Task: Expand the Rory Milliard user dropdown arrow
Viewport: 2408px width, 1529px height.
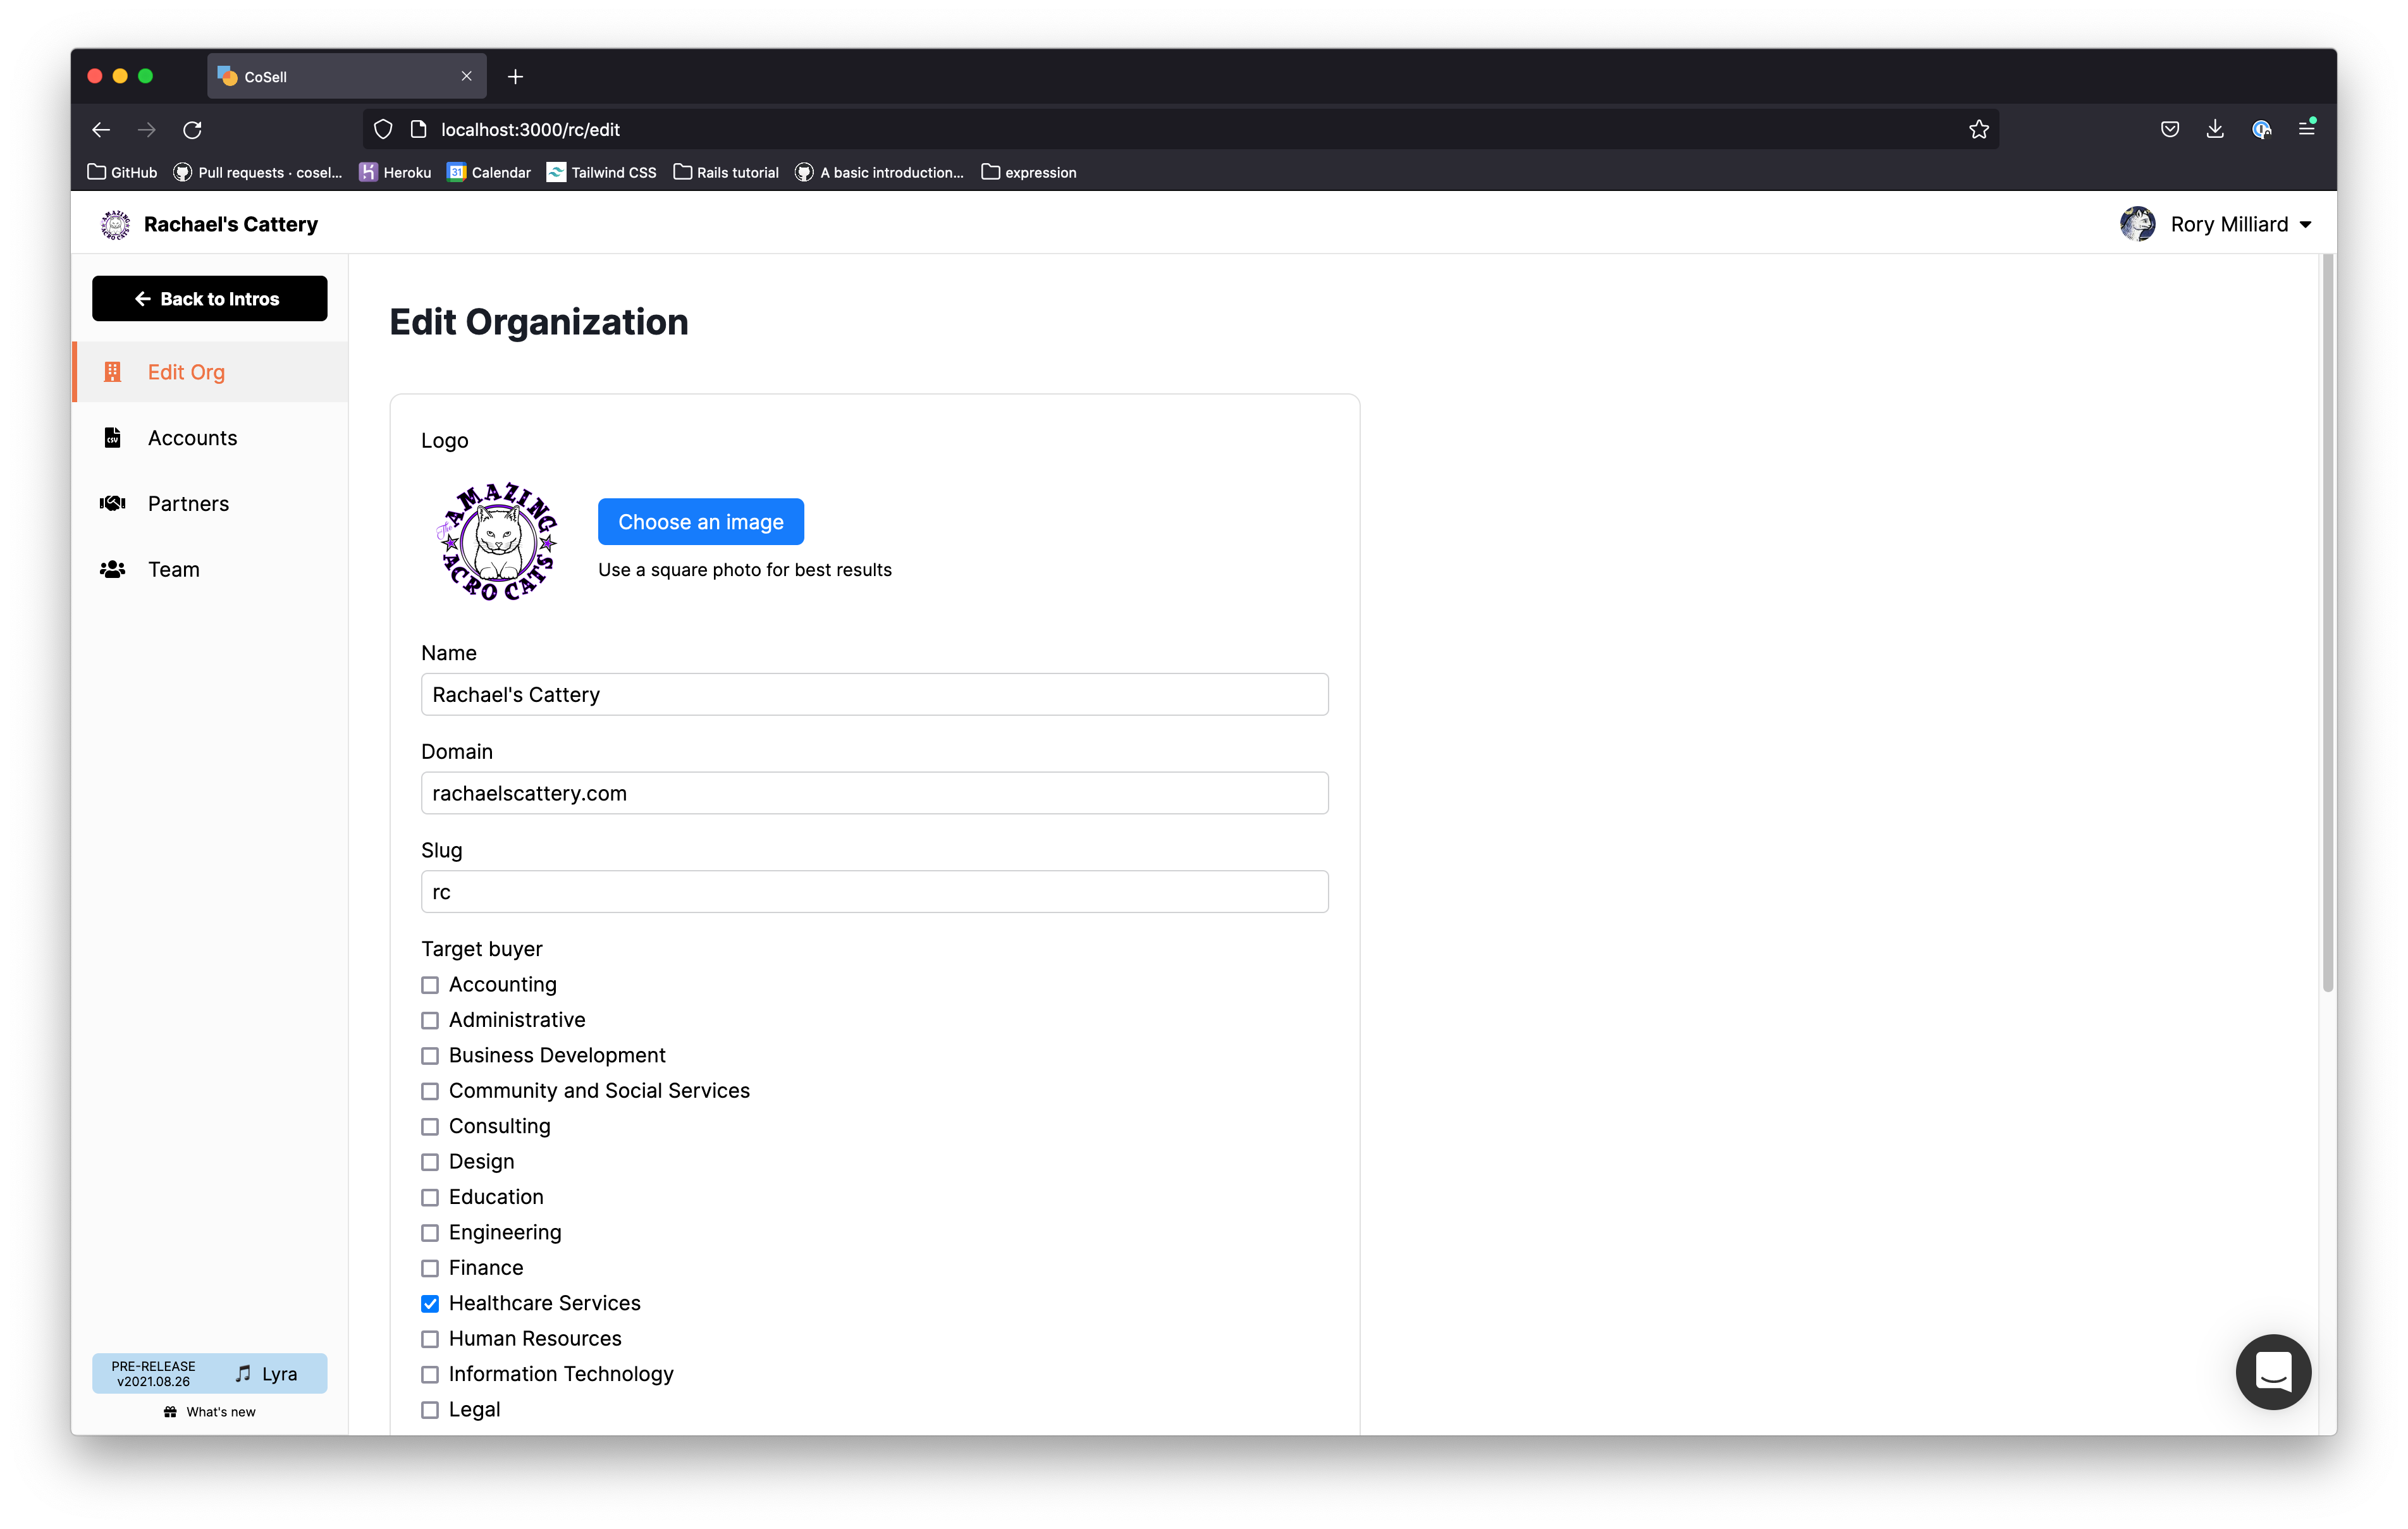Action: (2306, 225)
